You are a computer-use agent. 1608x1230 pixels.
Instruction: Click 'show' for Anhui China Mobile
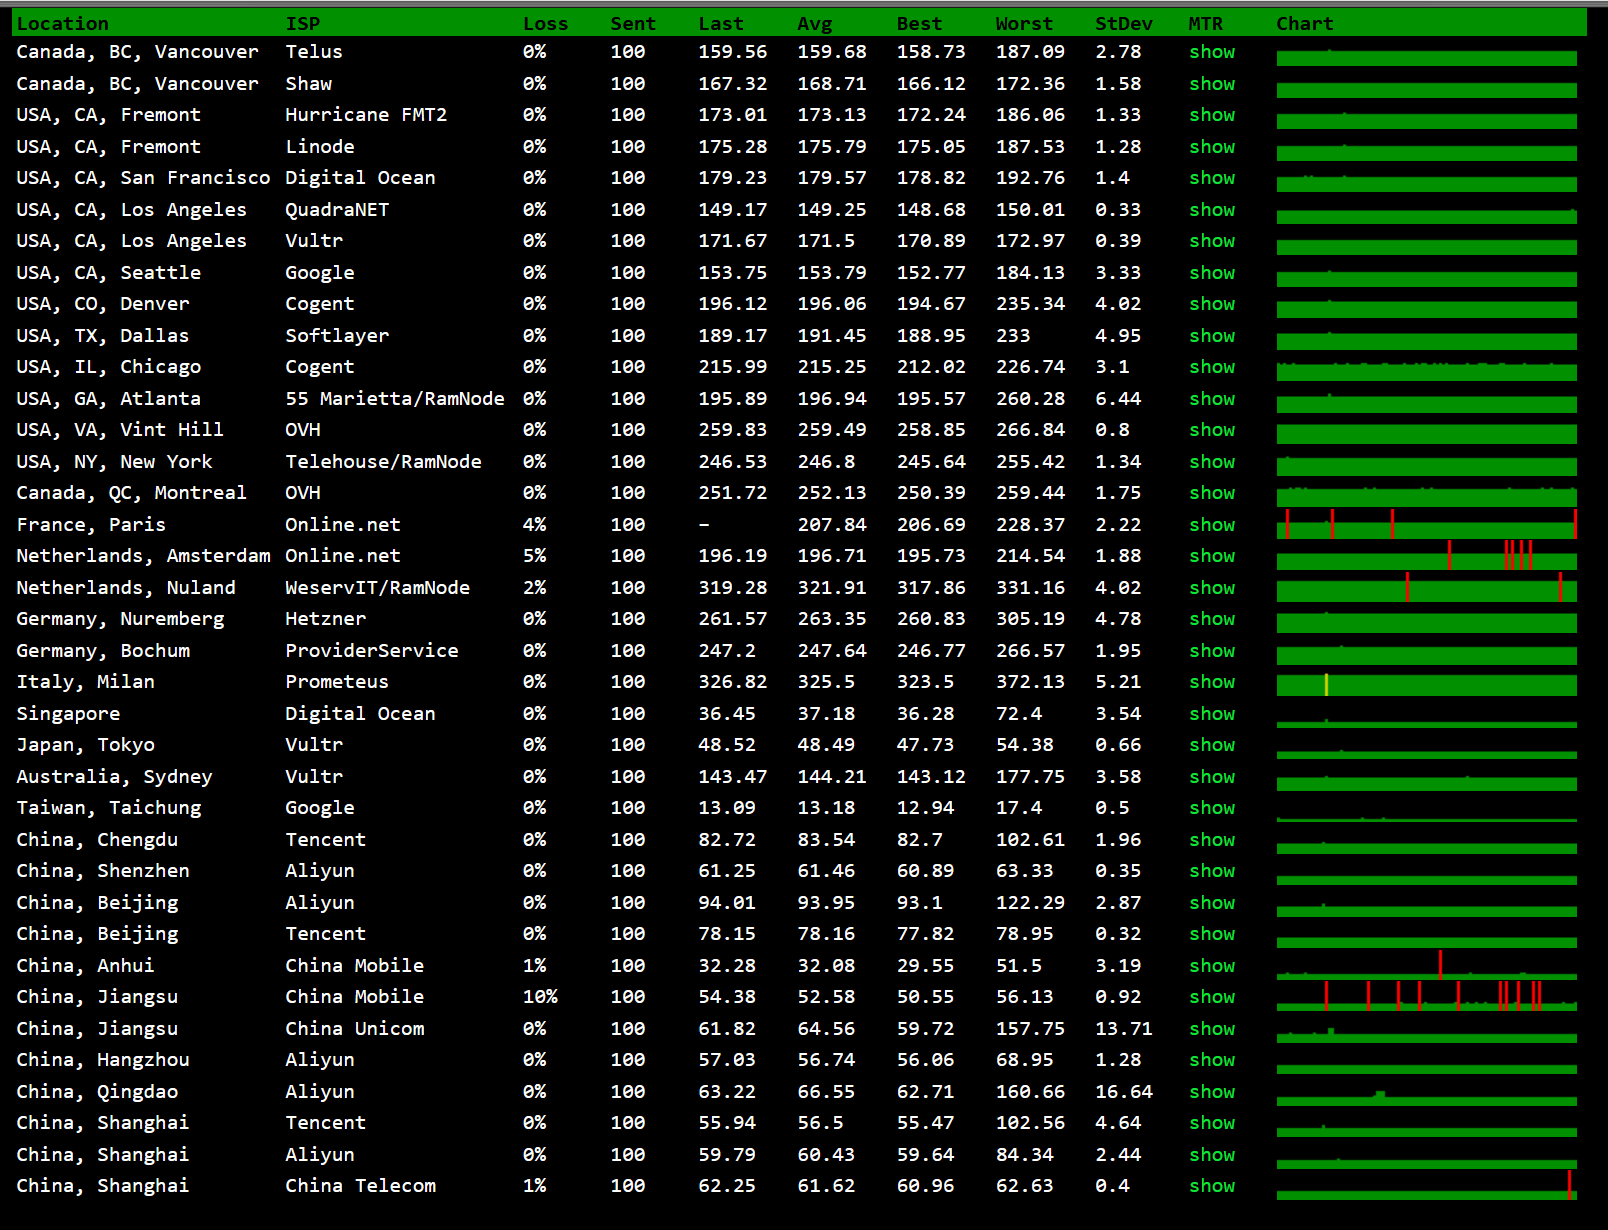click(x=1212, y=966)
